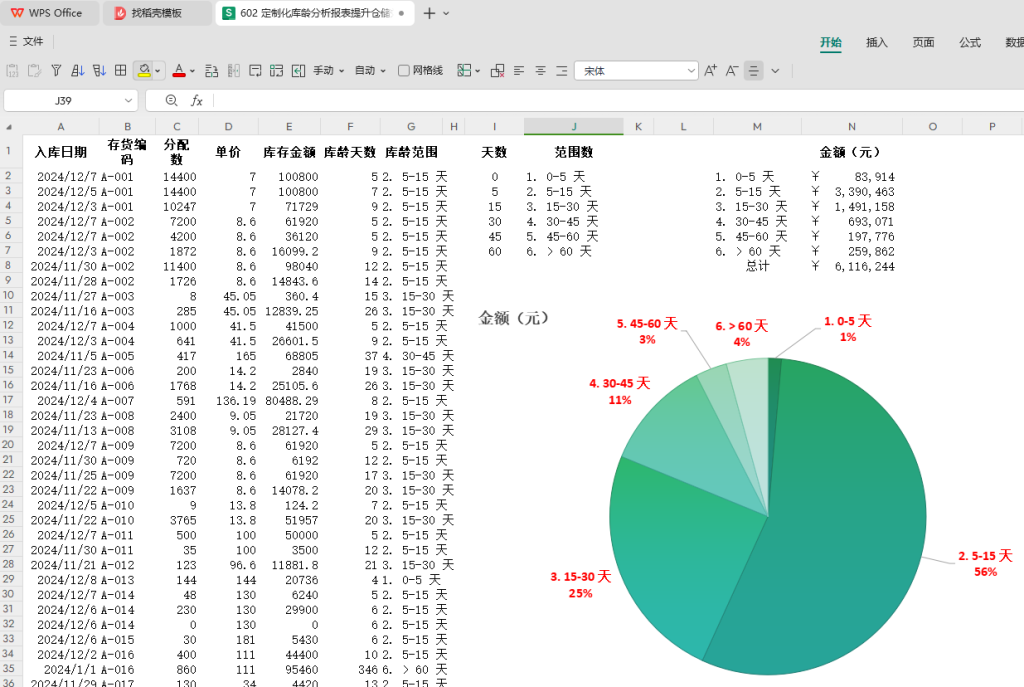Click the freeze panes icon
The image size is (1024, 687).
(x=464, y=71)
